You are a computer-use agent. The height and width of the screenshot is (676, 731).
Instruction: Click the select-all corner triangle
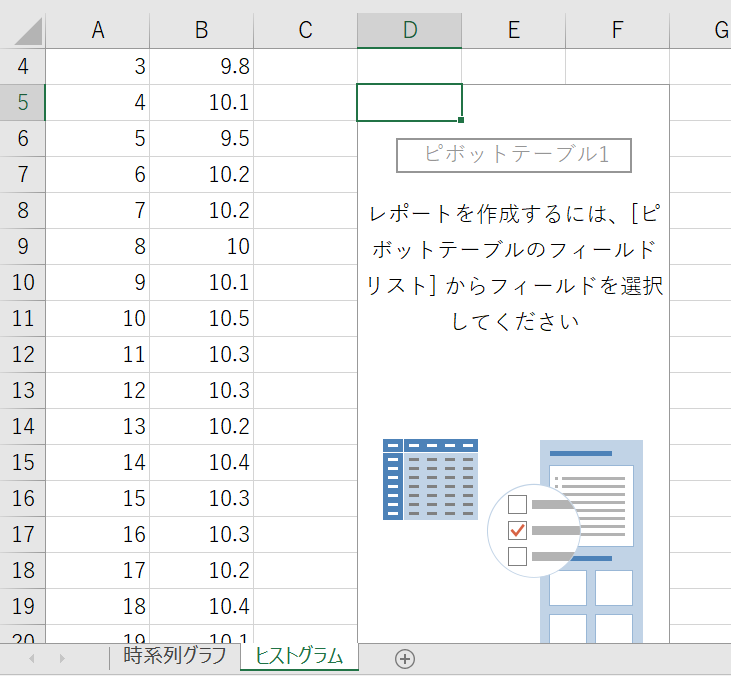click(28, 31)
